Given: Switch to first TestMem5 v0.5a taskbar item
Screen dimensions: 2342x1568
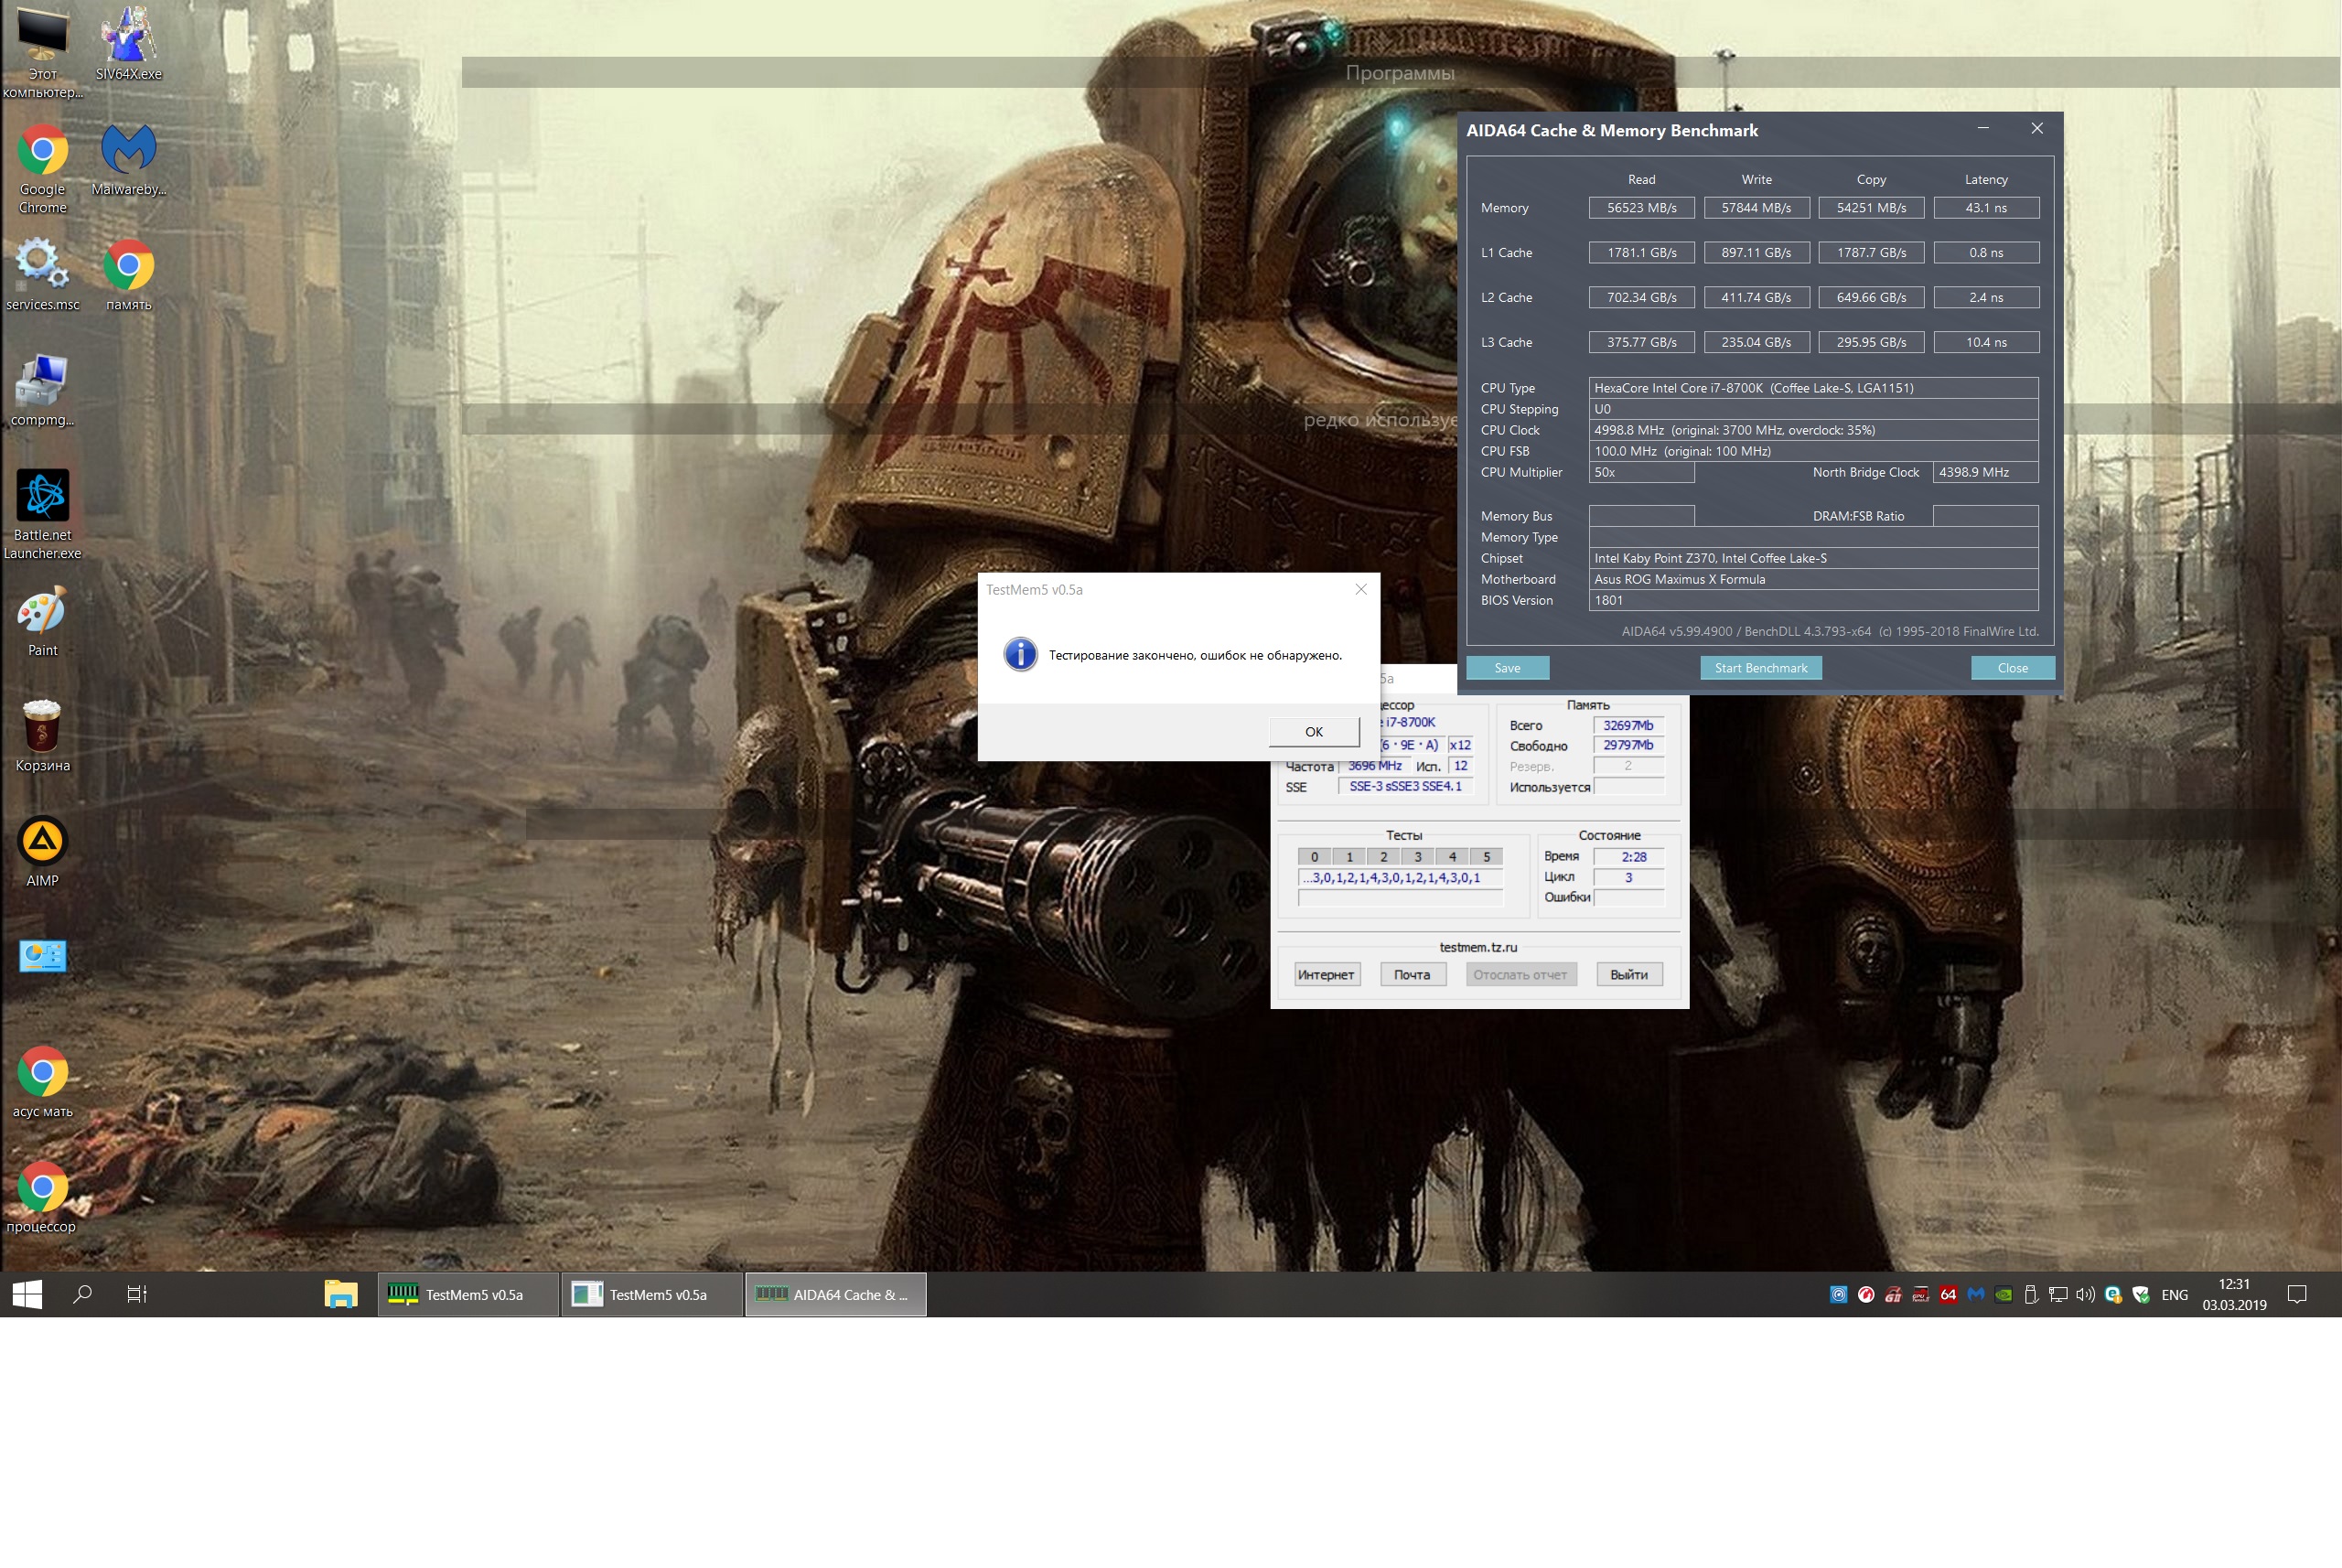Looking at the screenshot, I should coord(468,1294).
